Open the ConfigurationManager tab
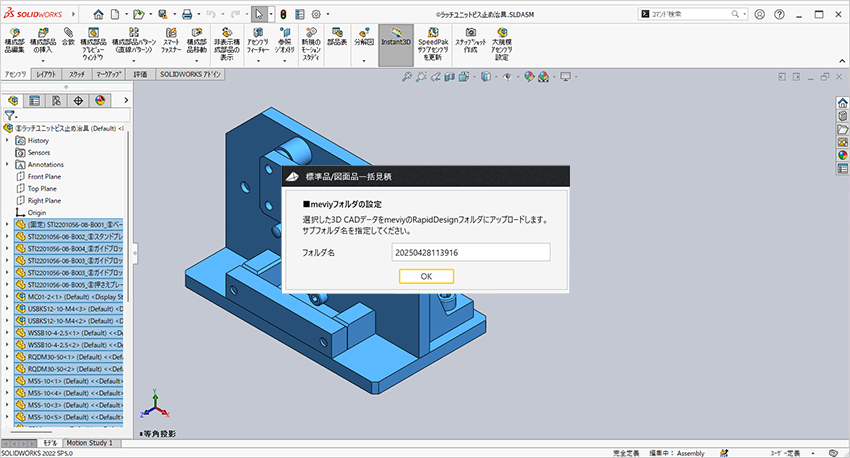The height and width of the screenshot is (458, 850). click(x=56, y=100)
